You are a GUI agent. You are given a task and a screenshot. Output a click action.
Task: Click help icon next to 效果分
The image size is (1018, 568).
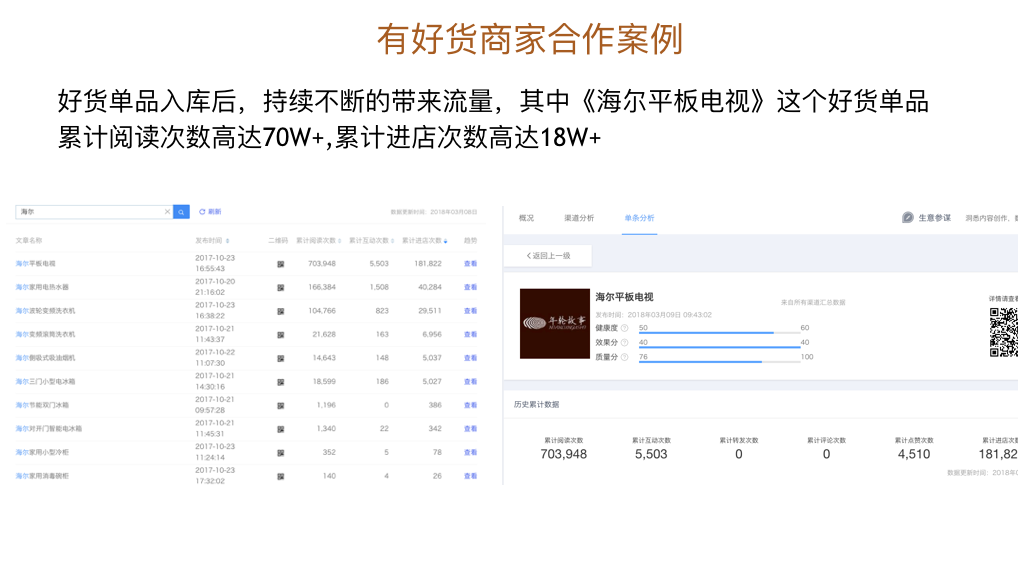[x=625, y=342]
